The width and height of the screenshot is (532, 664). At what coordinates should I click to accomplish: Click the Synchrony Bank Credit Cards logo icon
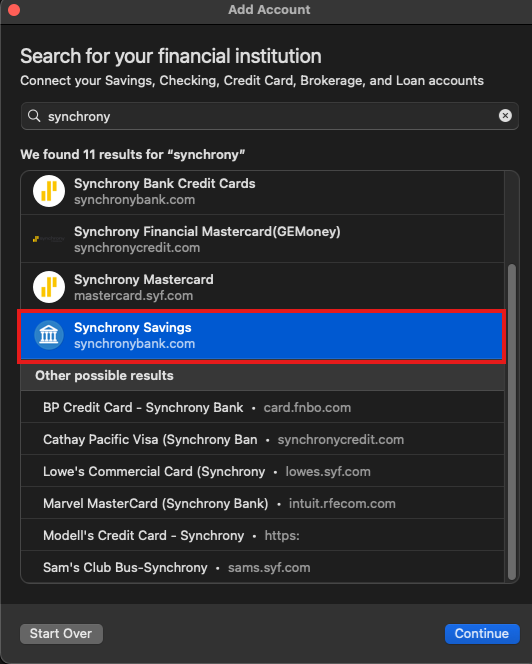click(x=49, y=191)
